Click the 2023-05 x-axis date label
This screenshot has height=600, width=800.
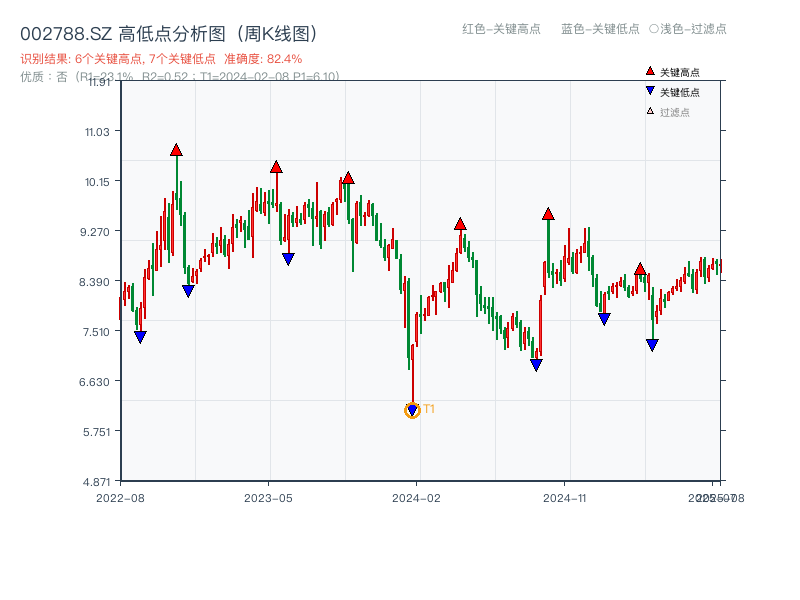[268, 498]
